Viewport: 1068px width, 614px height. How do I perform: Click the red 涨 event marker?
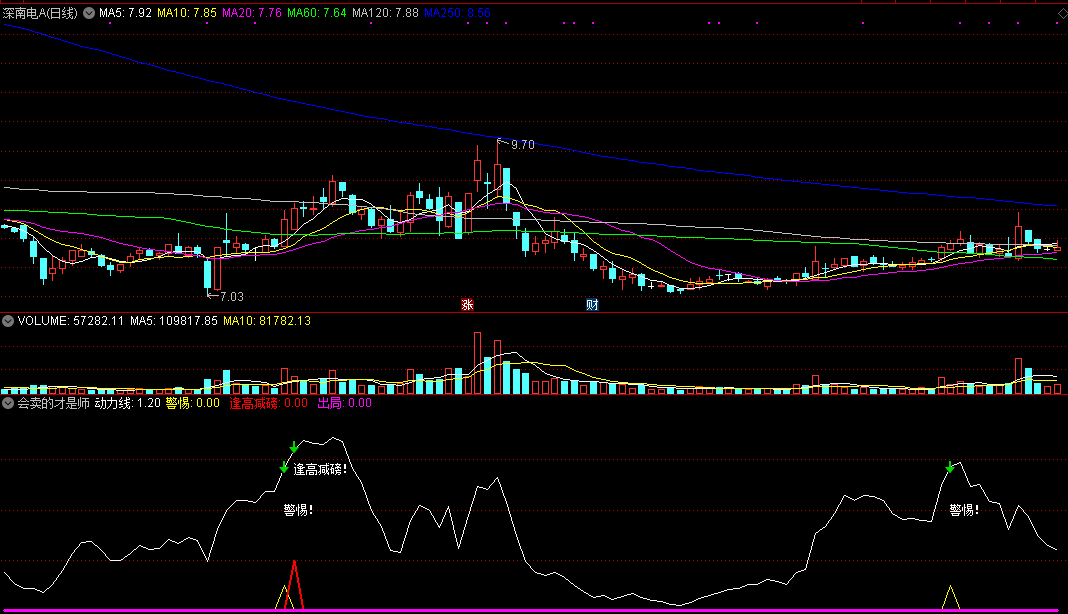pyautogui.click(x=467, y=305)
